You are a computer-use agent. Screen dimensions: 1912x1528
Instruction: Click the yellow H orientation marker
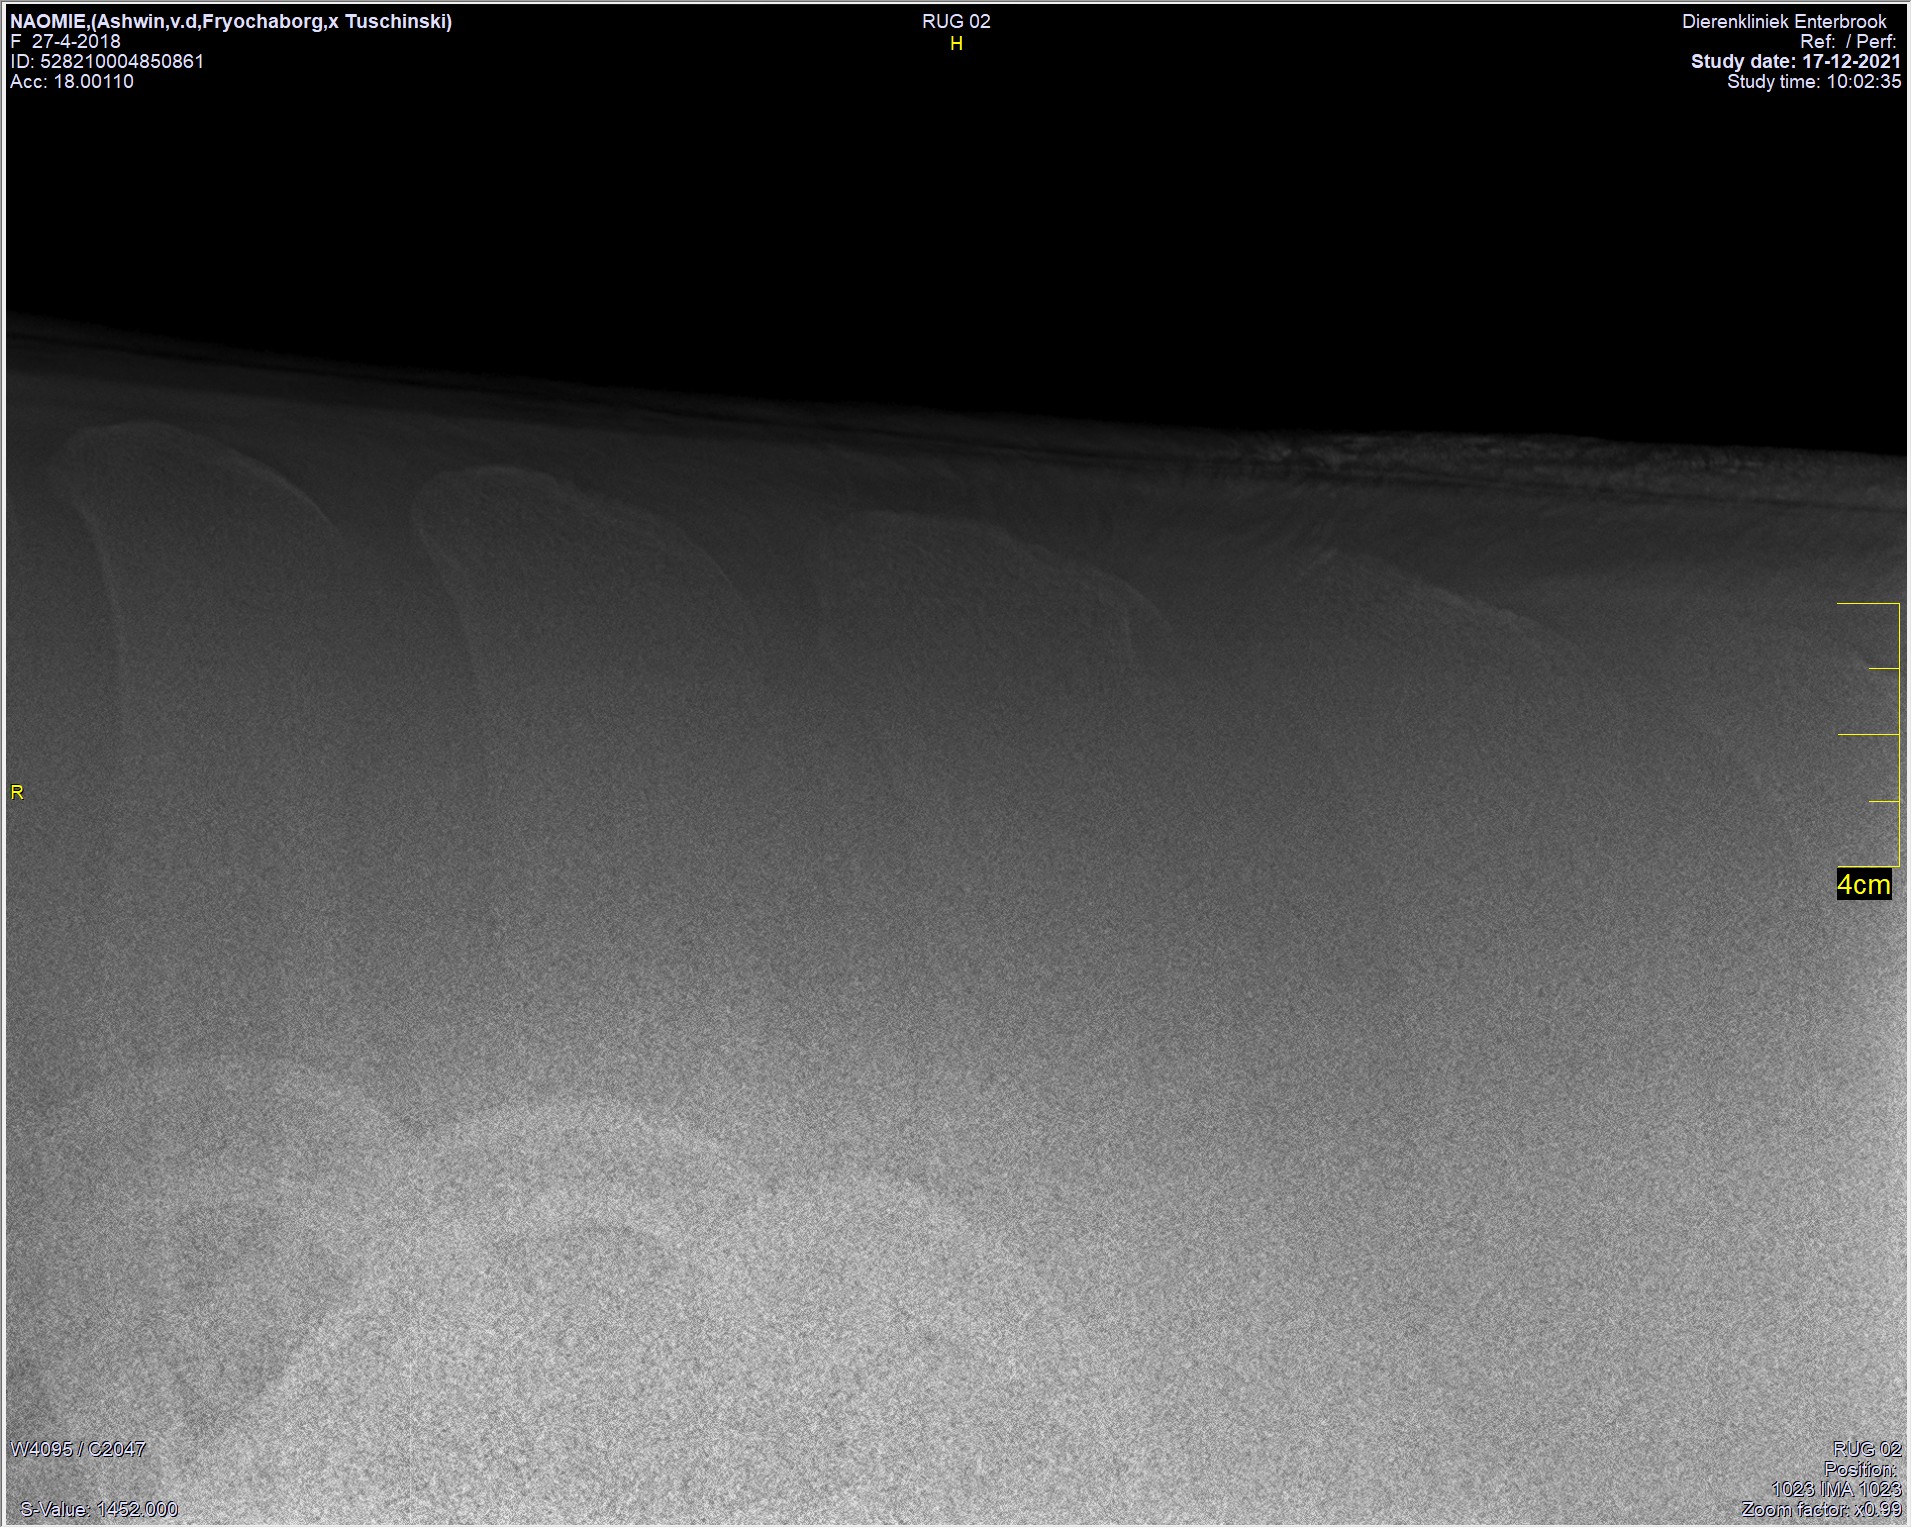pyautogui.click(x=956, y=44)
